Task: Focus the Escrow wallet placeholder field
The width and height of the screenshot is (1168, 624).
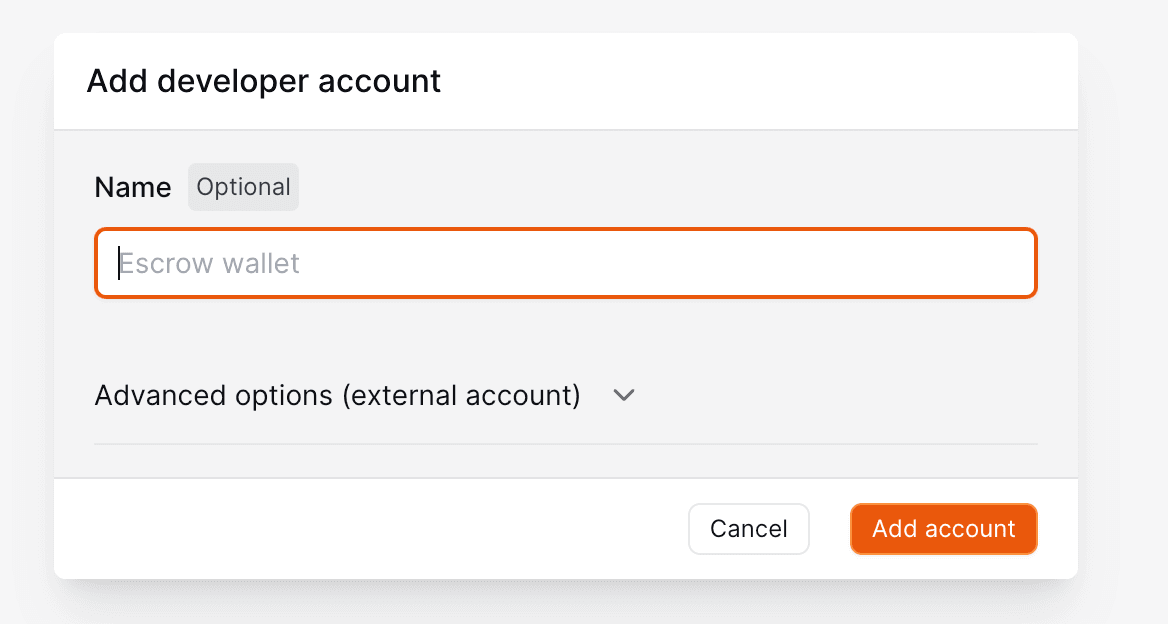Action: pos(566,263)
